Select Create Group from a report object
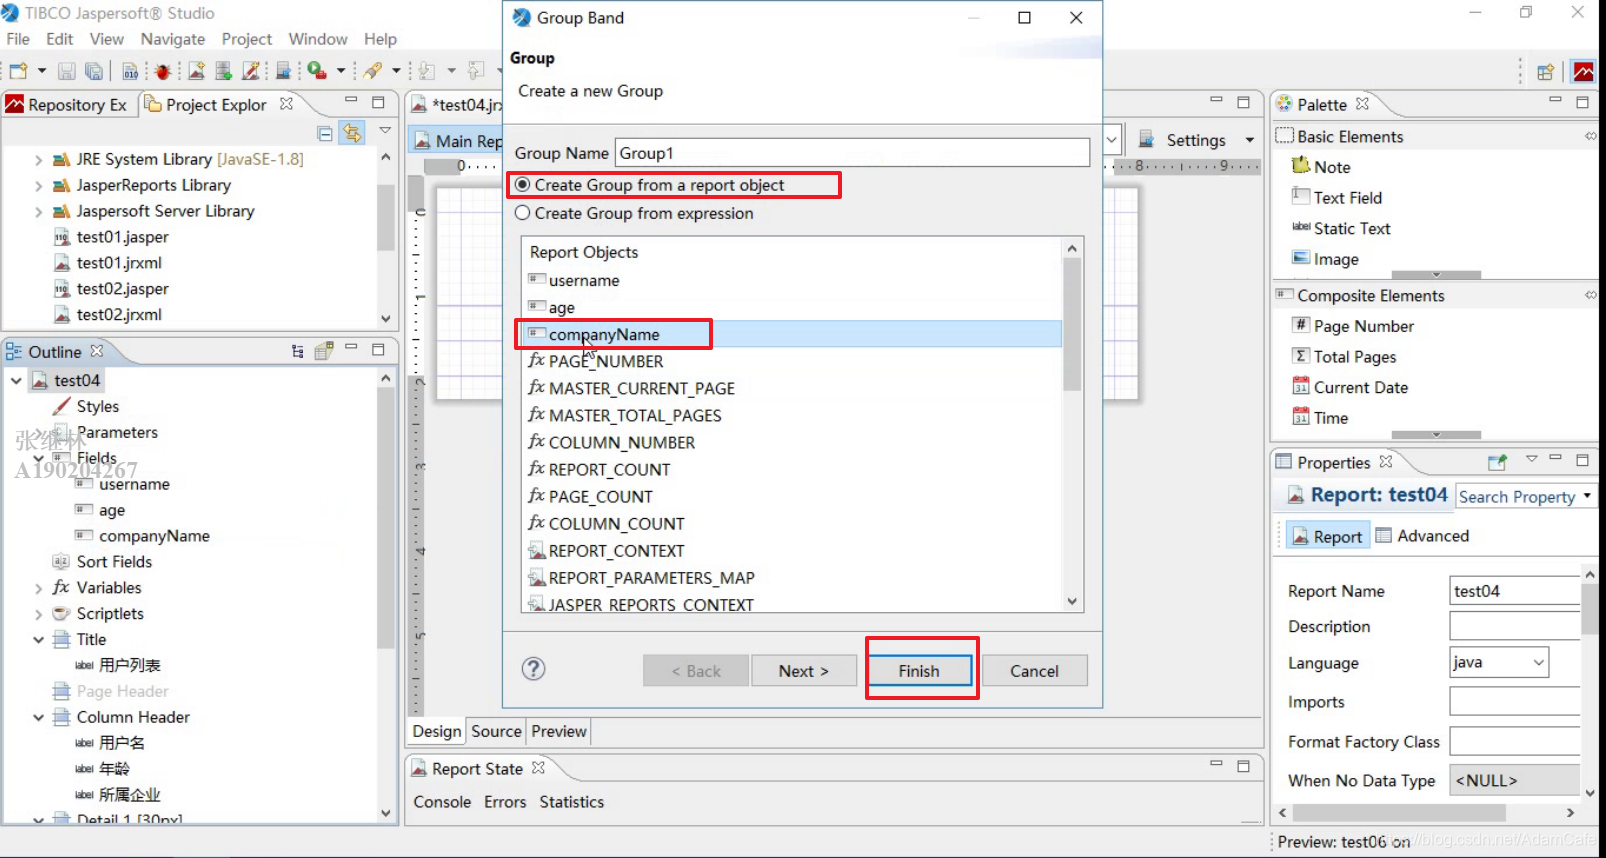 click(x=522, y=185)
